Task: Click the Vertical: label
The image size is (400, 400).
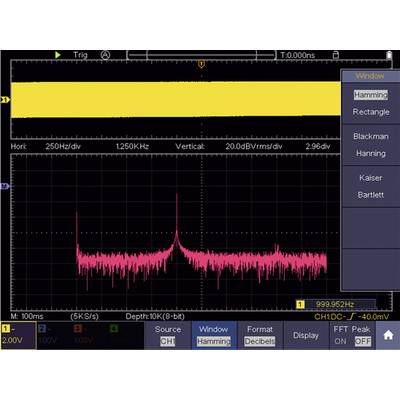Action: pyautogui.click(x=190, y=146)
